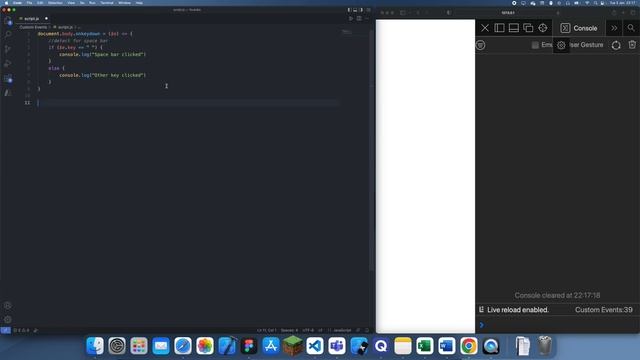Click script.js in the editor breadcrumb
Viewport: 640px width, 360px height.
tap(64, 27)
